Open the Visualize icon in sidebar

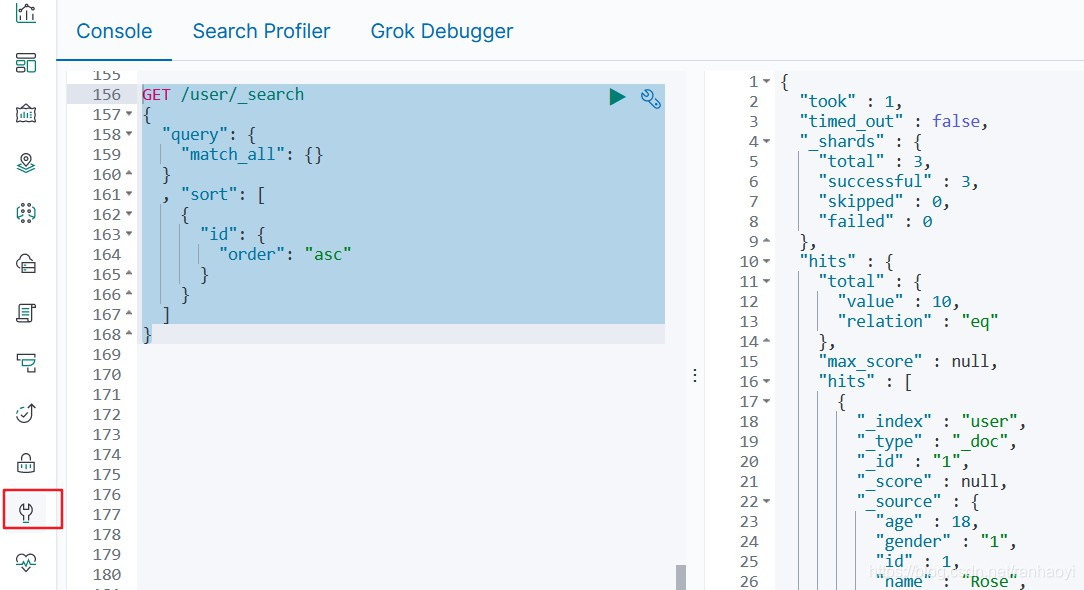click(x=26, y=13)
